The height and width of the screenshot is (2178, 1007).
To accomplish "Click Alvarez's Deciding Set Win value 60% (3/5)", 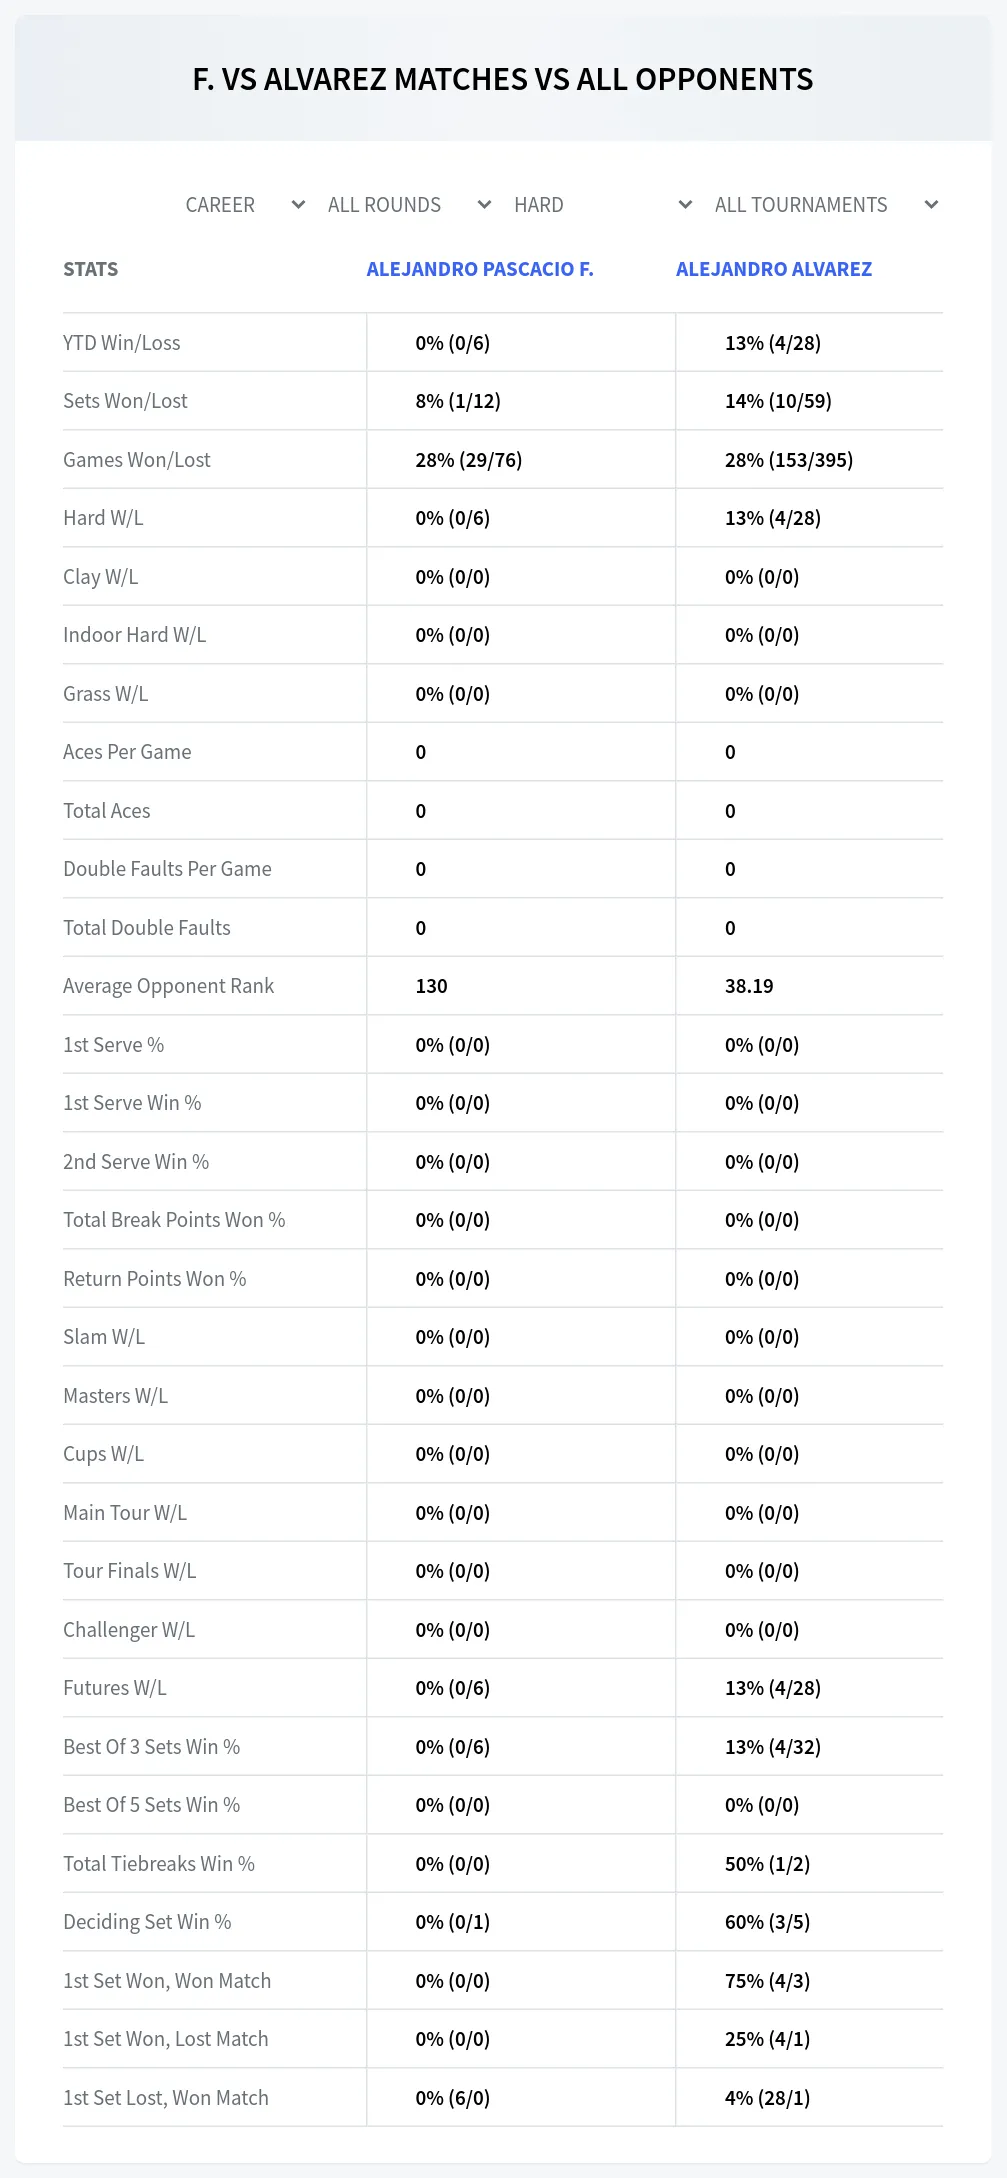I will (x=768, y=1922).
